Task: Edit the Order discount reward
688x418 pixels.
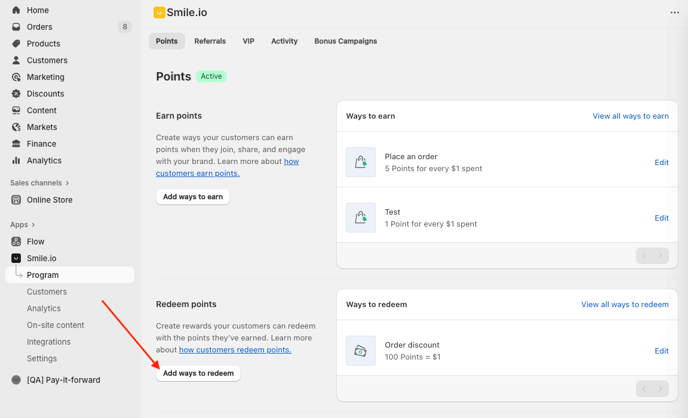Action: (661, 351)
